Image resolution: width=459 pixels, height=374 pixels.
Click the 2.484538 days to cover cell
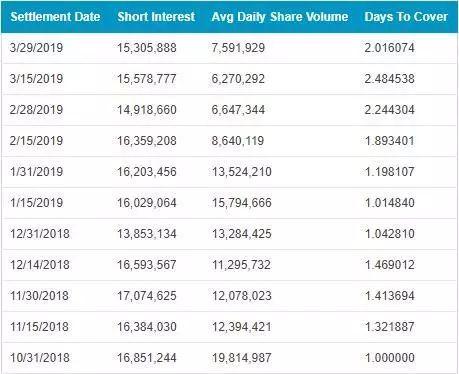point(390,79)
